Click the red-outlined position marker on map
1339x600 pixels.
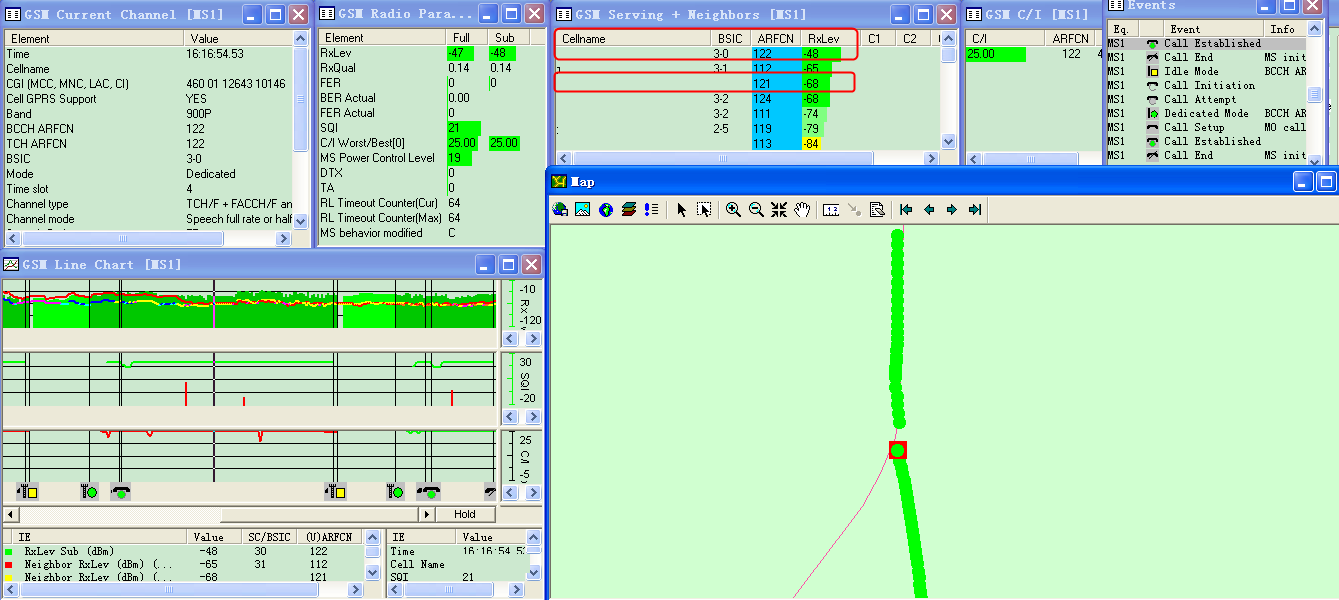(x=898, y=450)
